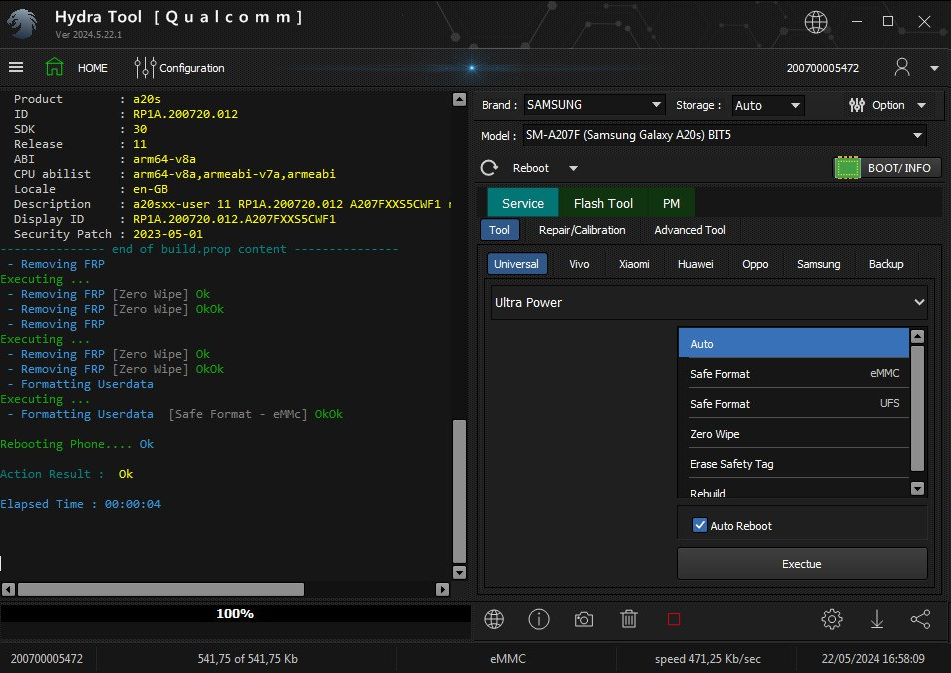Open the user account profile icon

pyautogui.click(x=902, y=67)
